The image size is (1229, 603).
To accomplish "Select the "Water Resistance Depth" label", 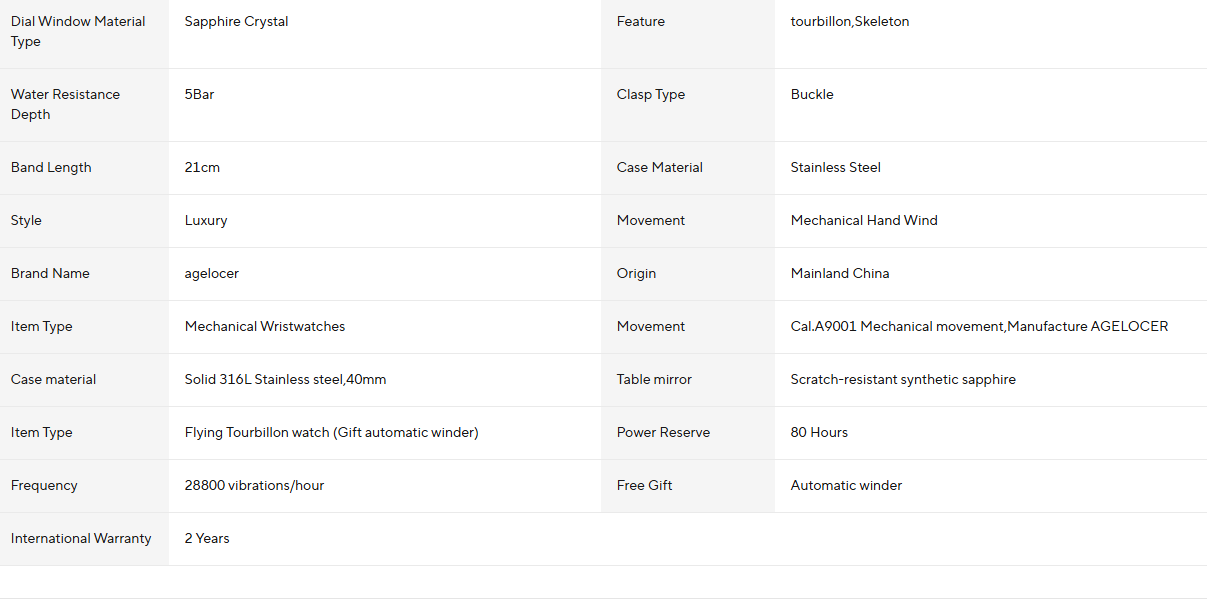I will tap(65, 104).
